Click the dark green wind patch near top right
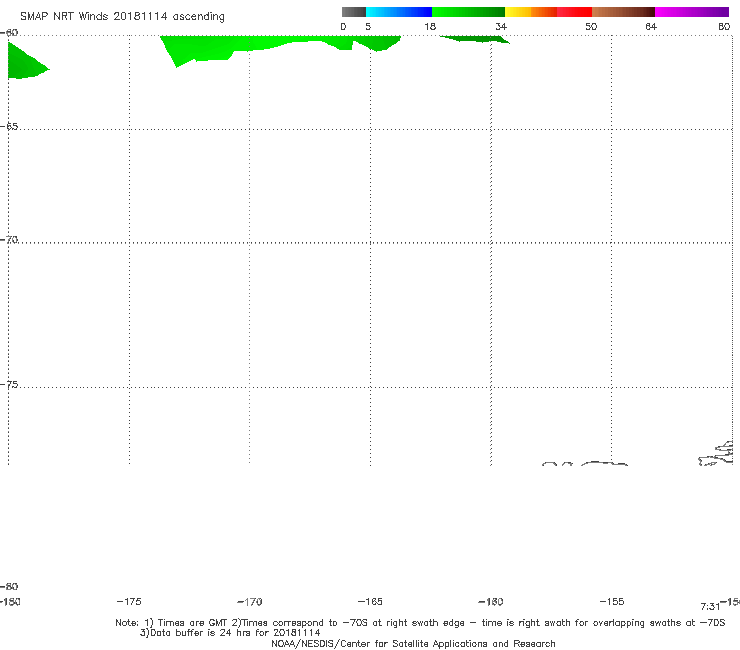The width and height of the screenshot is (740, 650). (475, 39)
